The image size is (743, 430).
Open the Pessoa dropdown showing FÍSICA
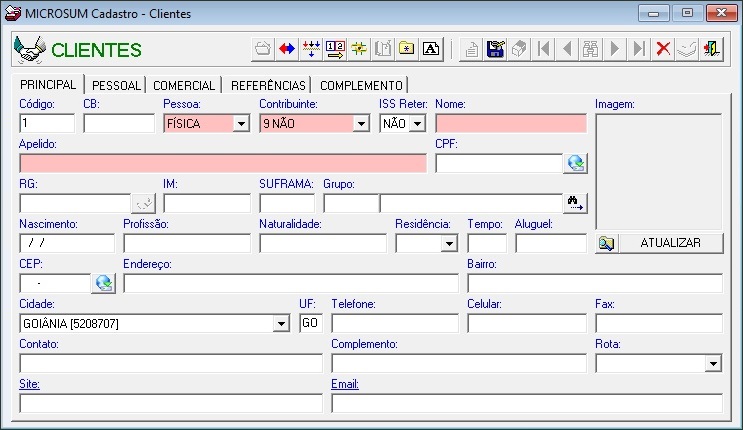240,124
